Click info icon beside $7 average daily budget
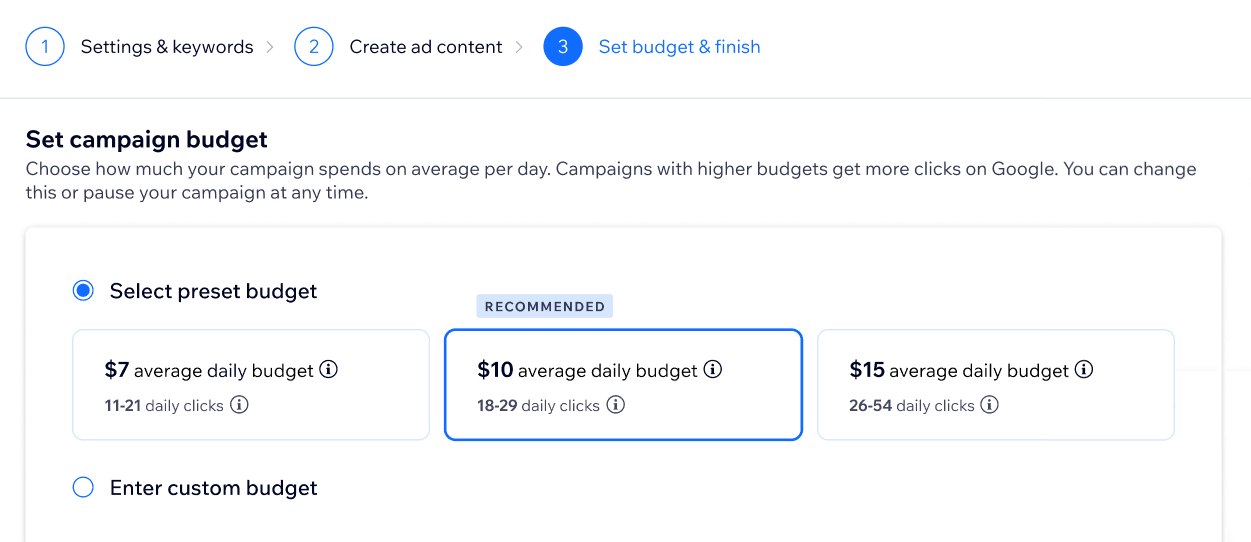 pyautogui.click(x=328, y=370)
